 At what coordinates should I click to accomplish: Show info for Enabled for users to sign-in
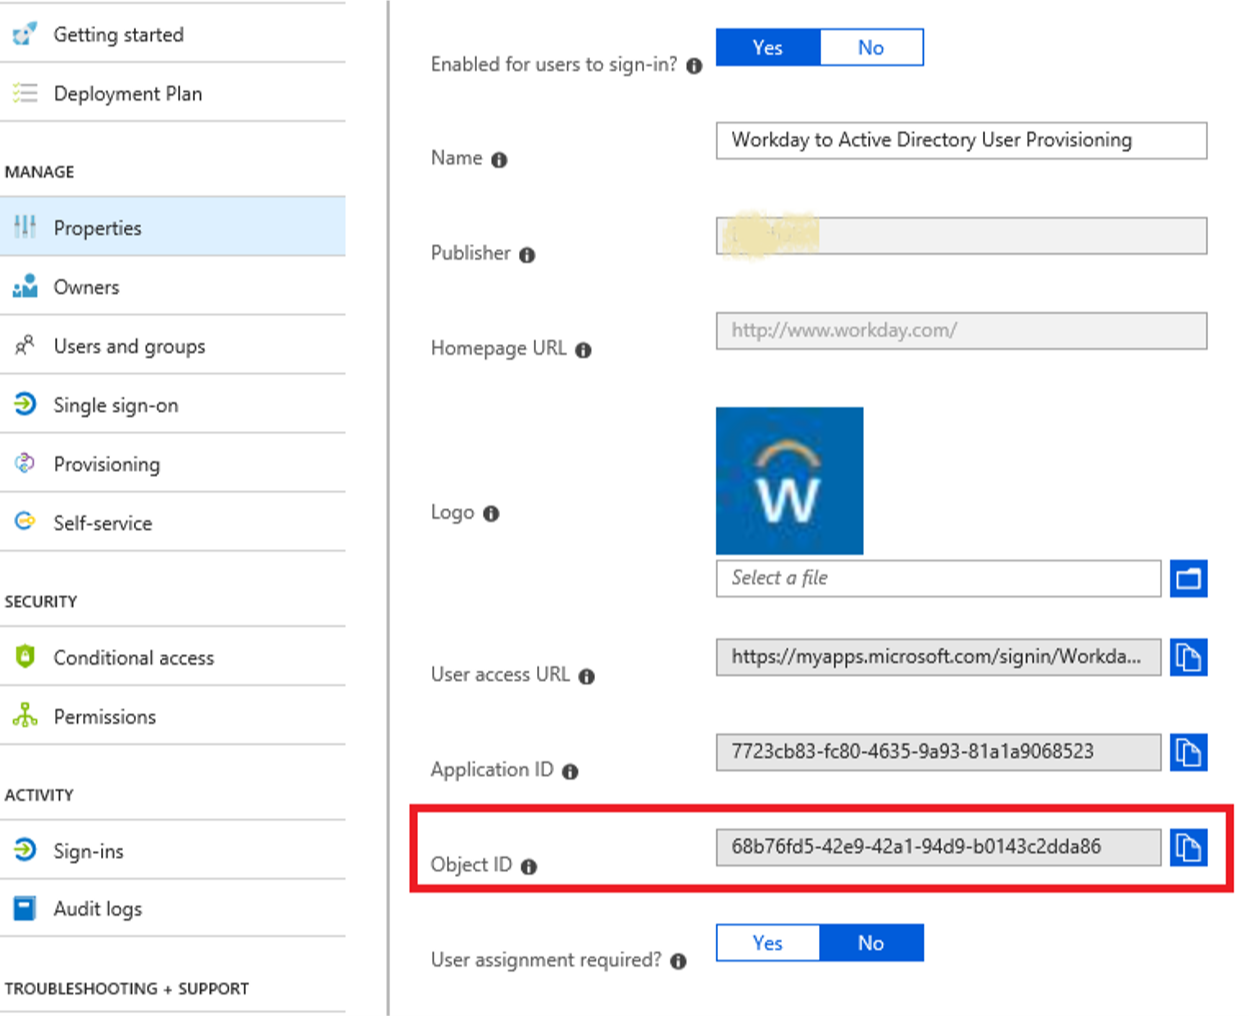pyautogui.click(x=694, y=66)
